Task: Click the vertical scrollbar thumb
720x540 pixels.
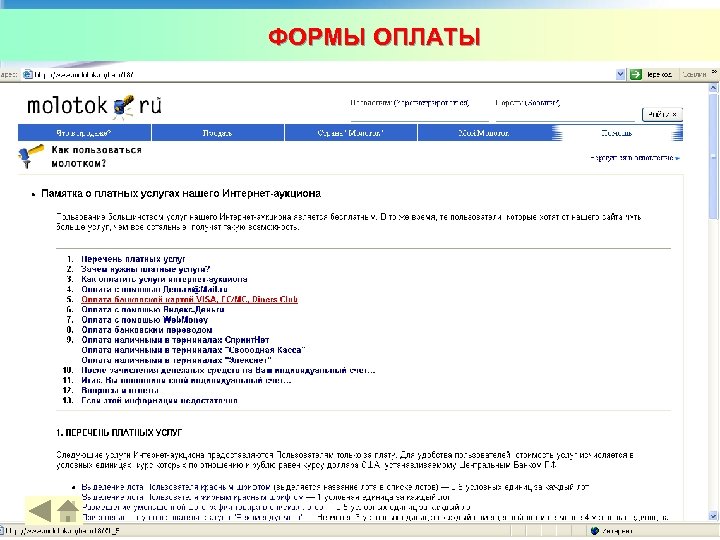Action: (x=714, y=157)
